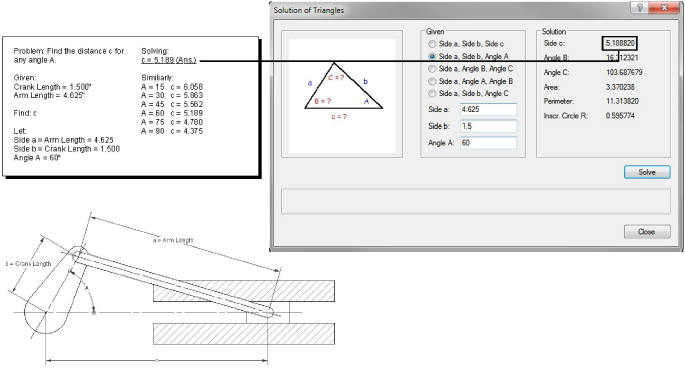This screenshot has height=369, width=685.
Task: Close the Solution of Triangles window
Action: click(664, 7)
